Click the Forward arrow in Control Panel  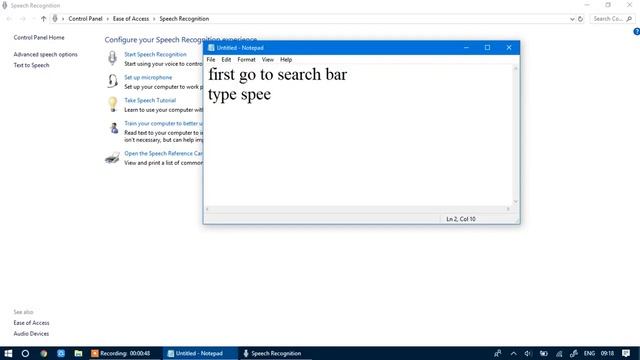(23, 19)
